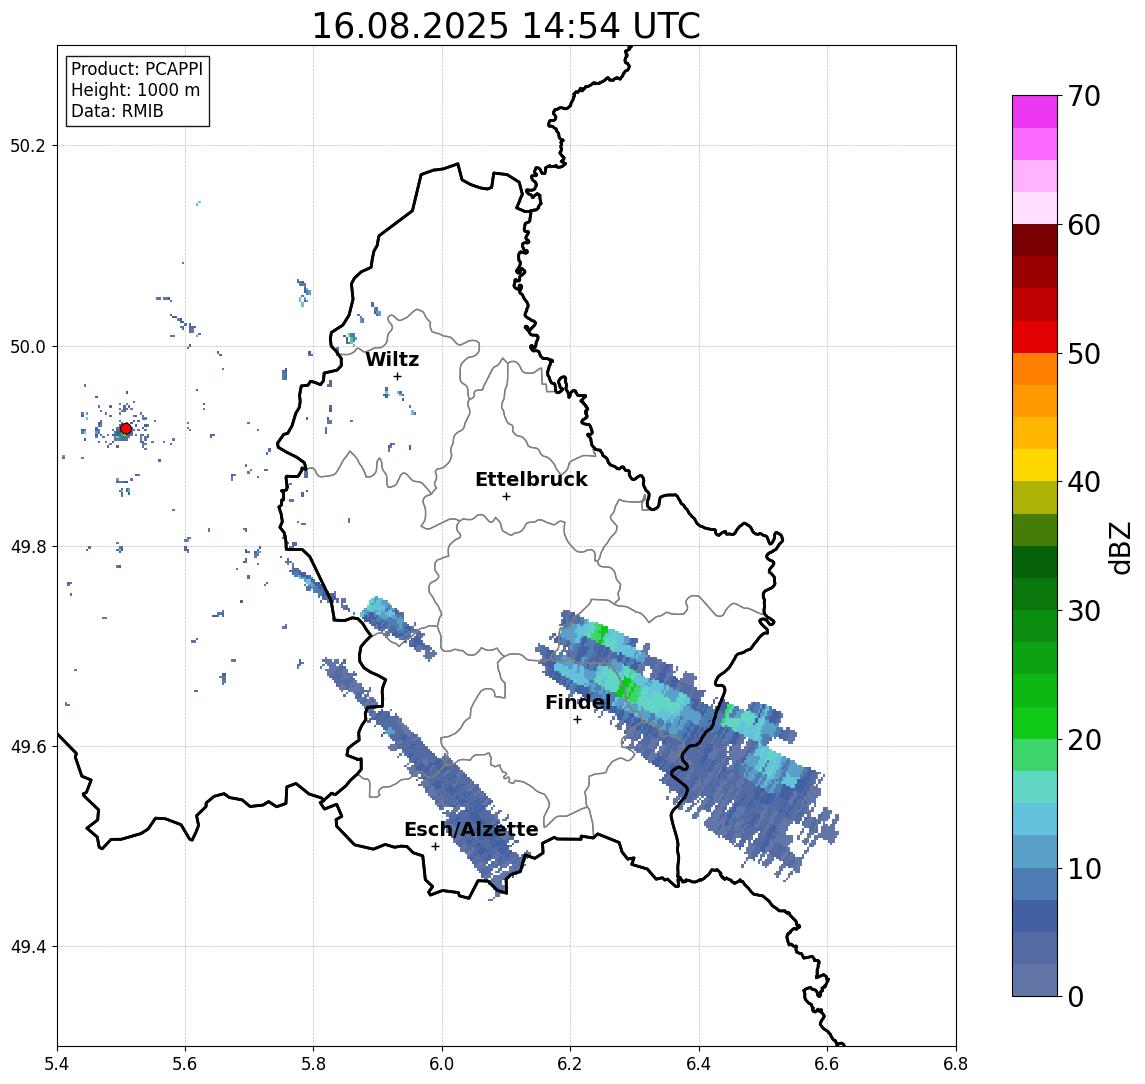Click the magenta top band of the colorbar
Image resolution: width=1145 pixels, height=1084 pixels.
1035,112
